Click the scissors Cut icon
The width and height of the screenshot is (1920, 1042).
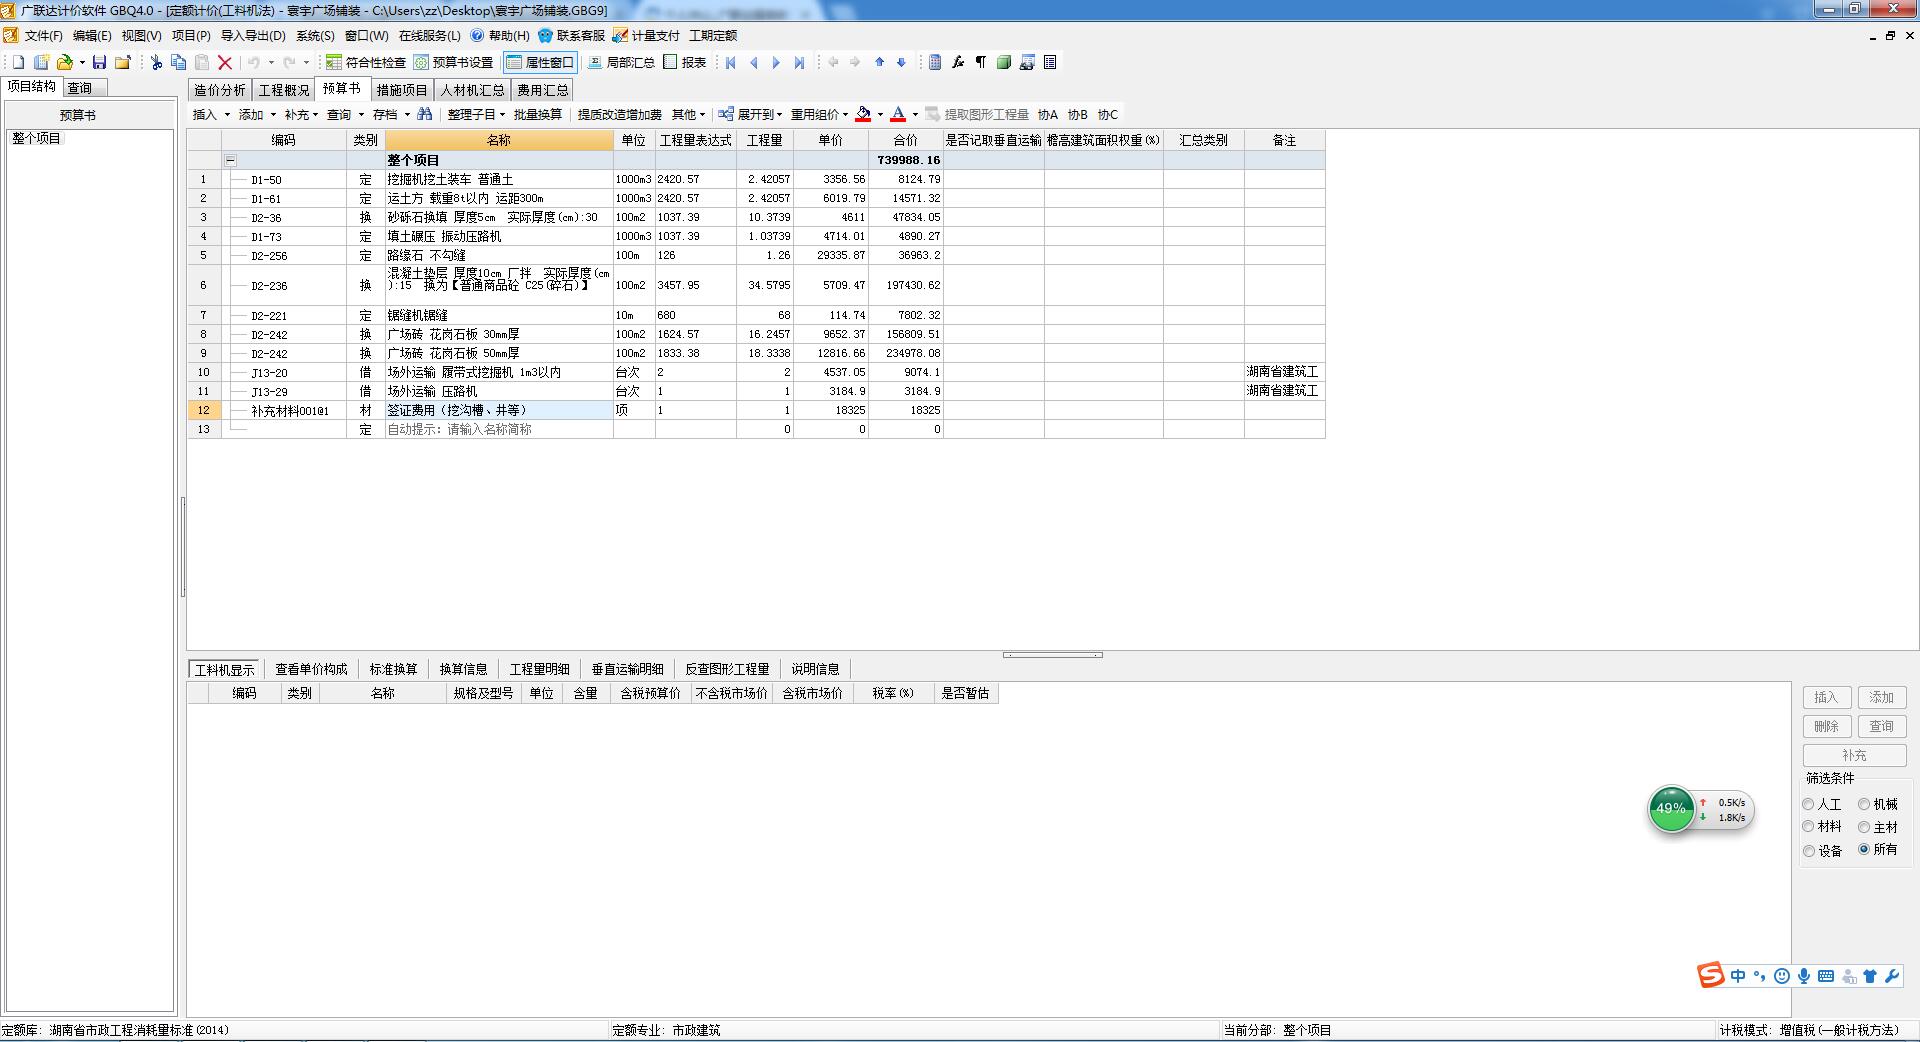(156, 62)
